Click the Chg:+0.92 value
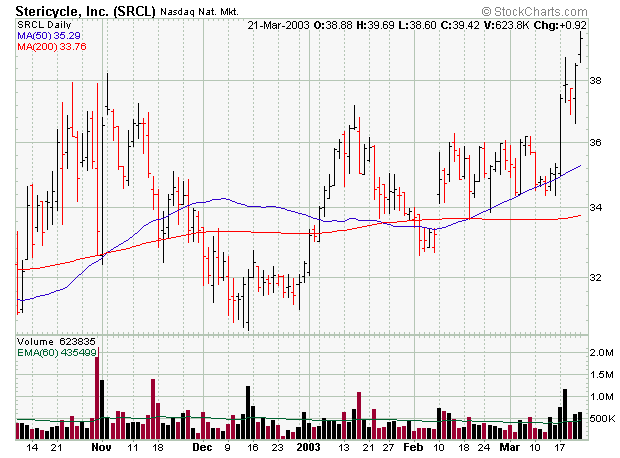620x458 pixels. [x=560, y=25]
